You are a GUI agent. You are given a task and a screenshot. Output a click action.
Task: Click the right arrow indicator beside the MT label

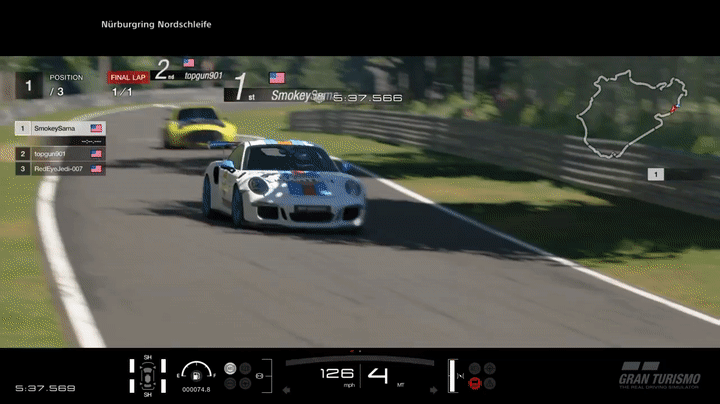[433, 390]
